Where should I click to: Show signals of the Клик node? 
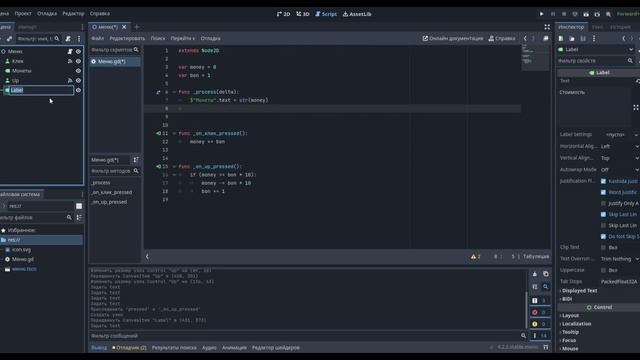tap(70, 61)
